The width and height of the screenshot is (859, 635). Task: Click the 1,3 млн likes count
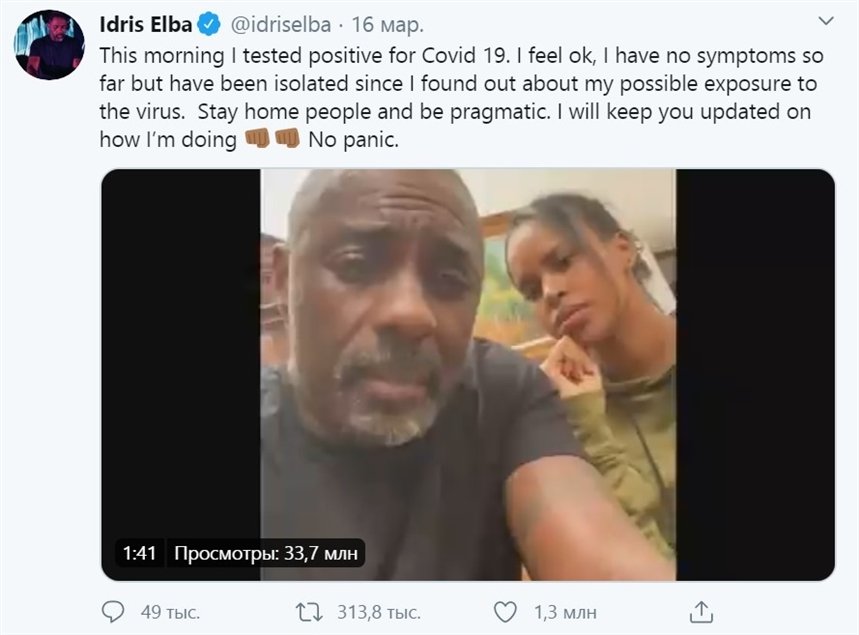(x=565, y=610)
